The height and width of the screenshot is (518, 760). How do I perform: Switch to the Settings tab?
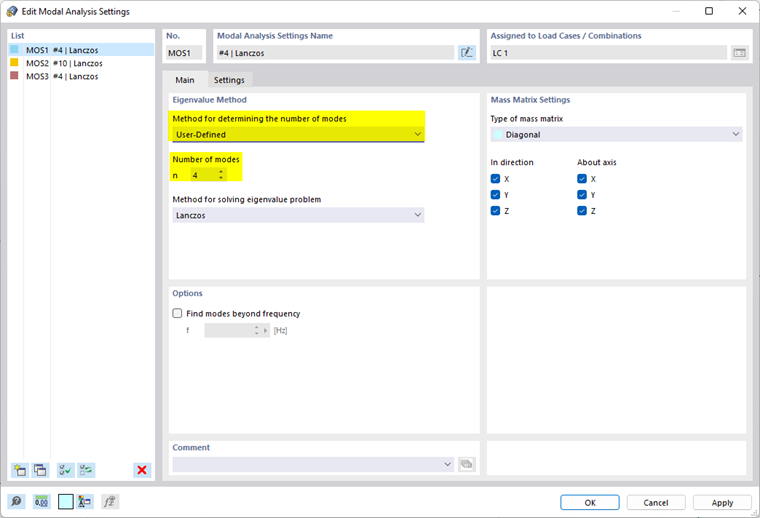229,80
